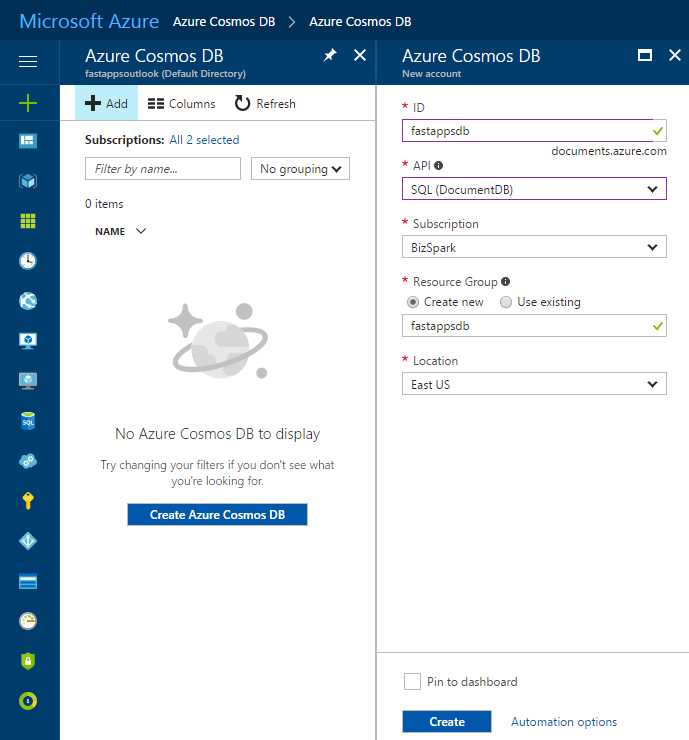Pin the Cosmos DB list blade
The width and height of the screenshot is (689, 740).
[x=330, y=56]
